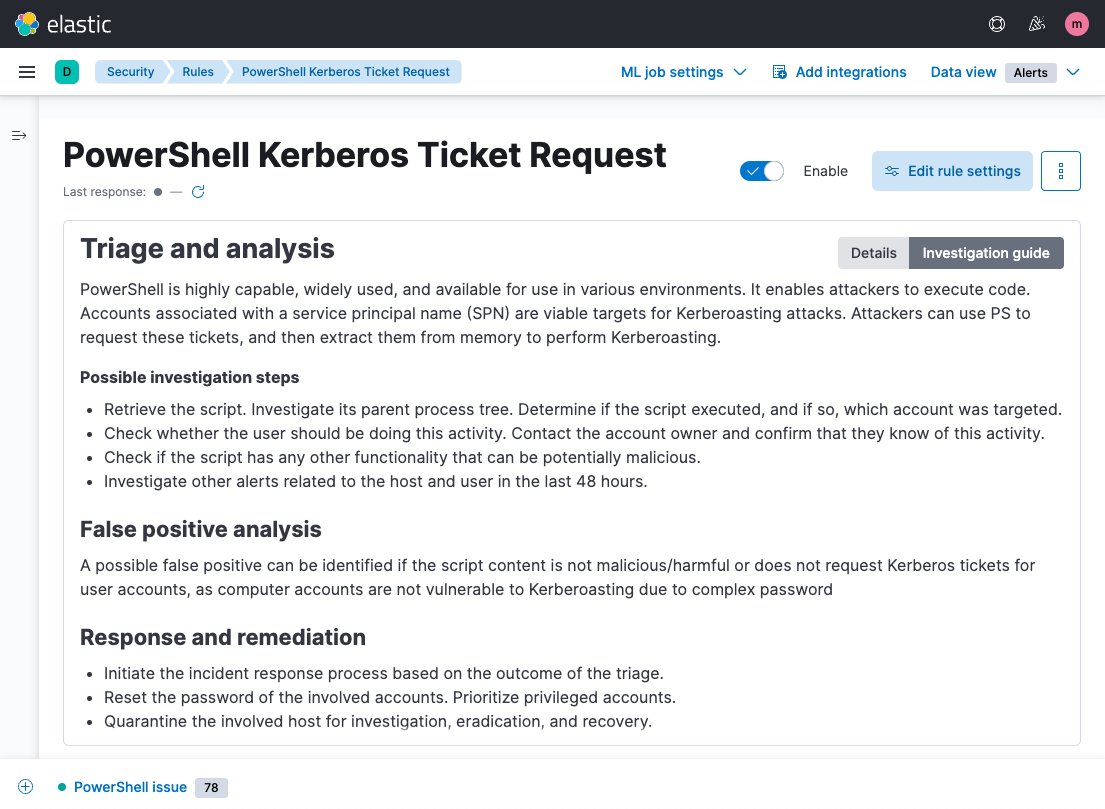Open rule actions three-dot menu
Image resolution: width=1105 pixels, height=809 pixels.
[x=1060, y=171]
